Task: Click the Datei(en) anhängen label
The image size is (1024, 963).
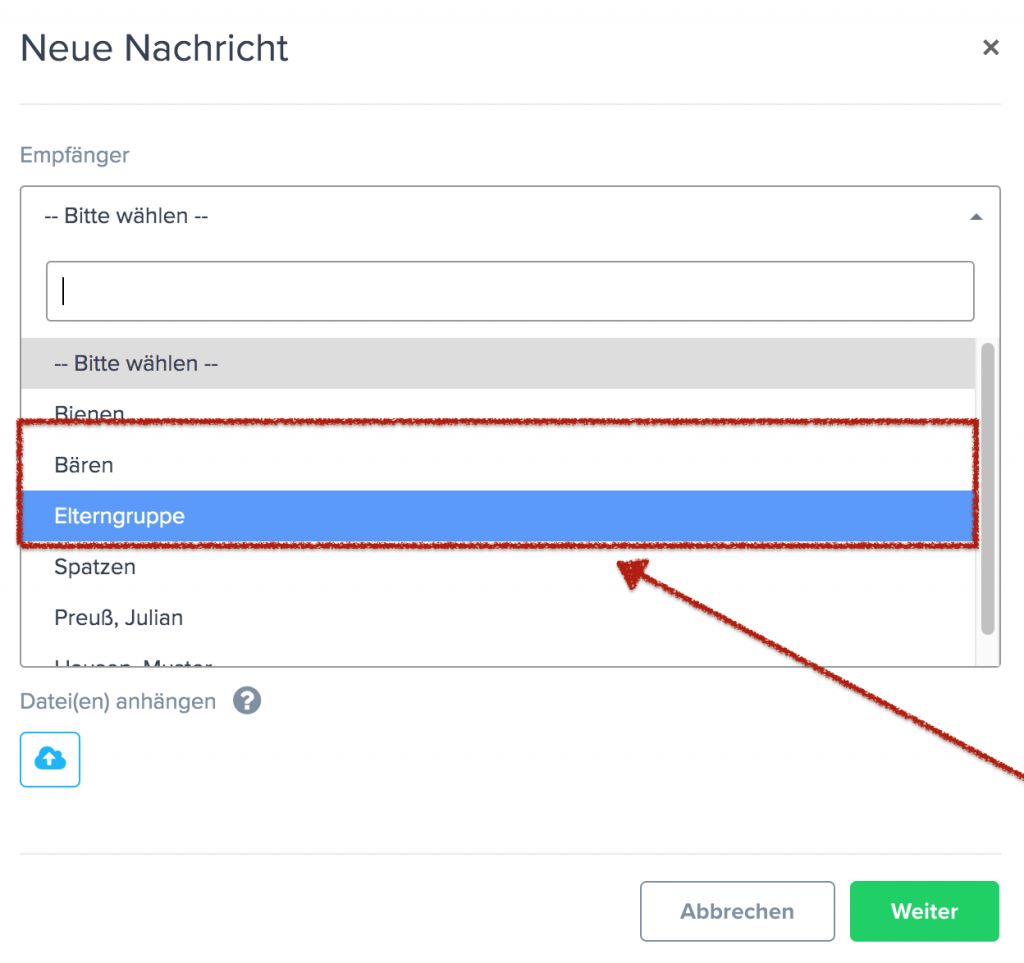Action: [118, 701]
